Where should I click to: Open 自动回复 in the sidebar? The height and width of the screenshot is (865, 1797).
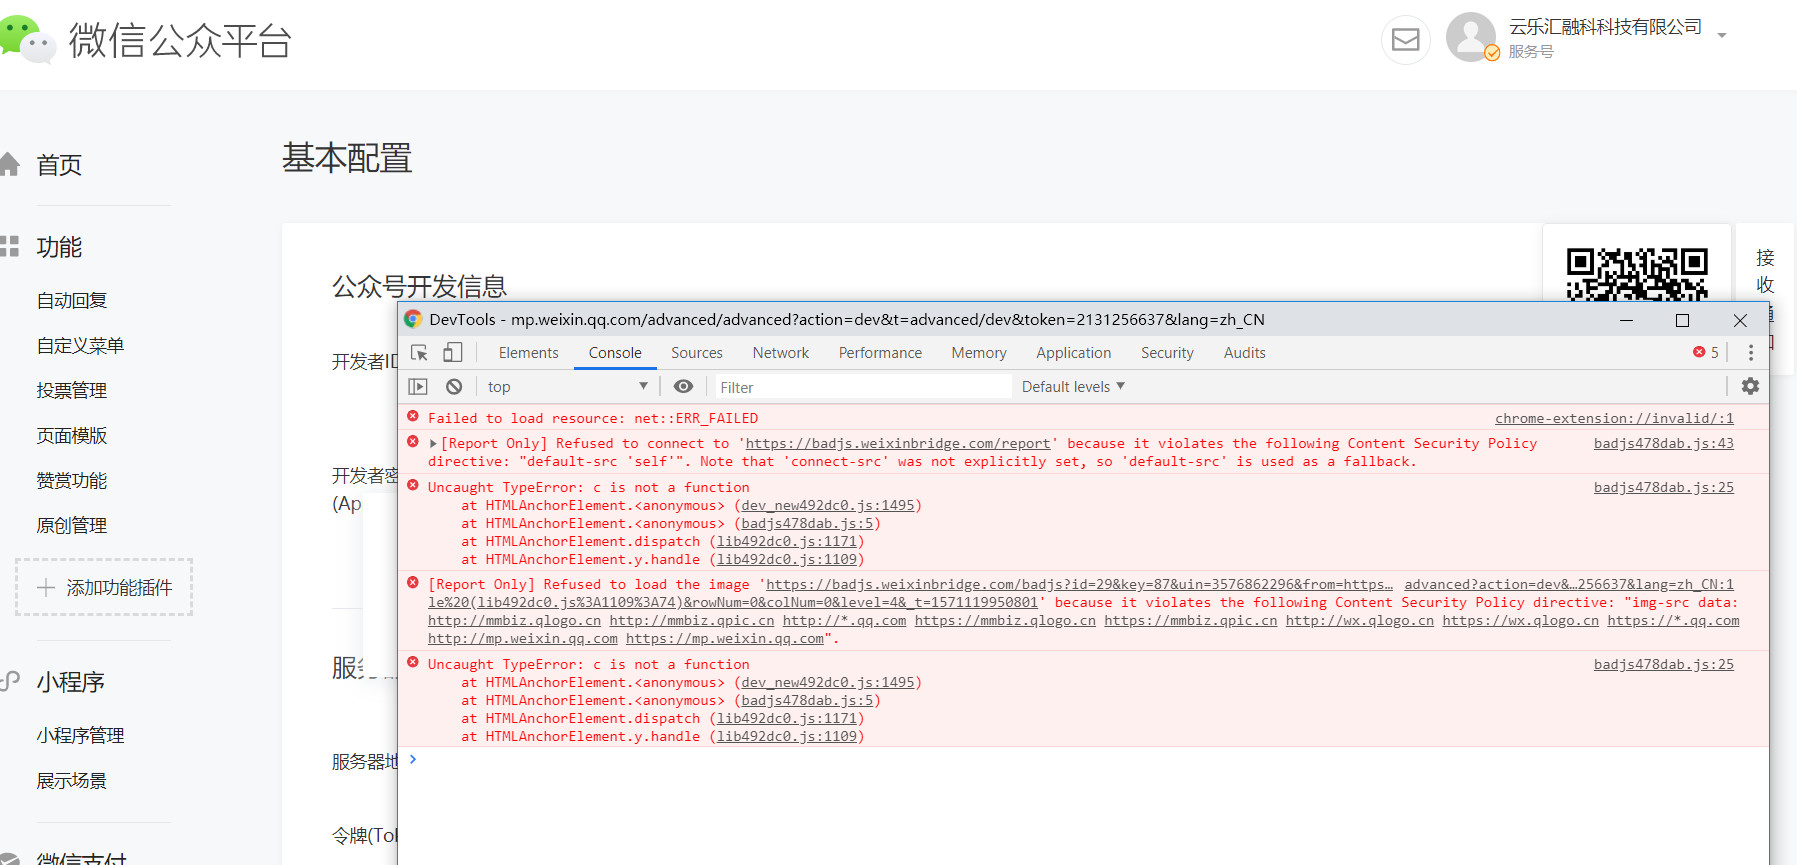72,301
